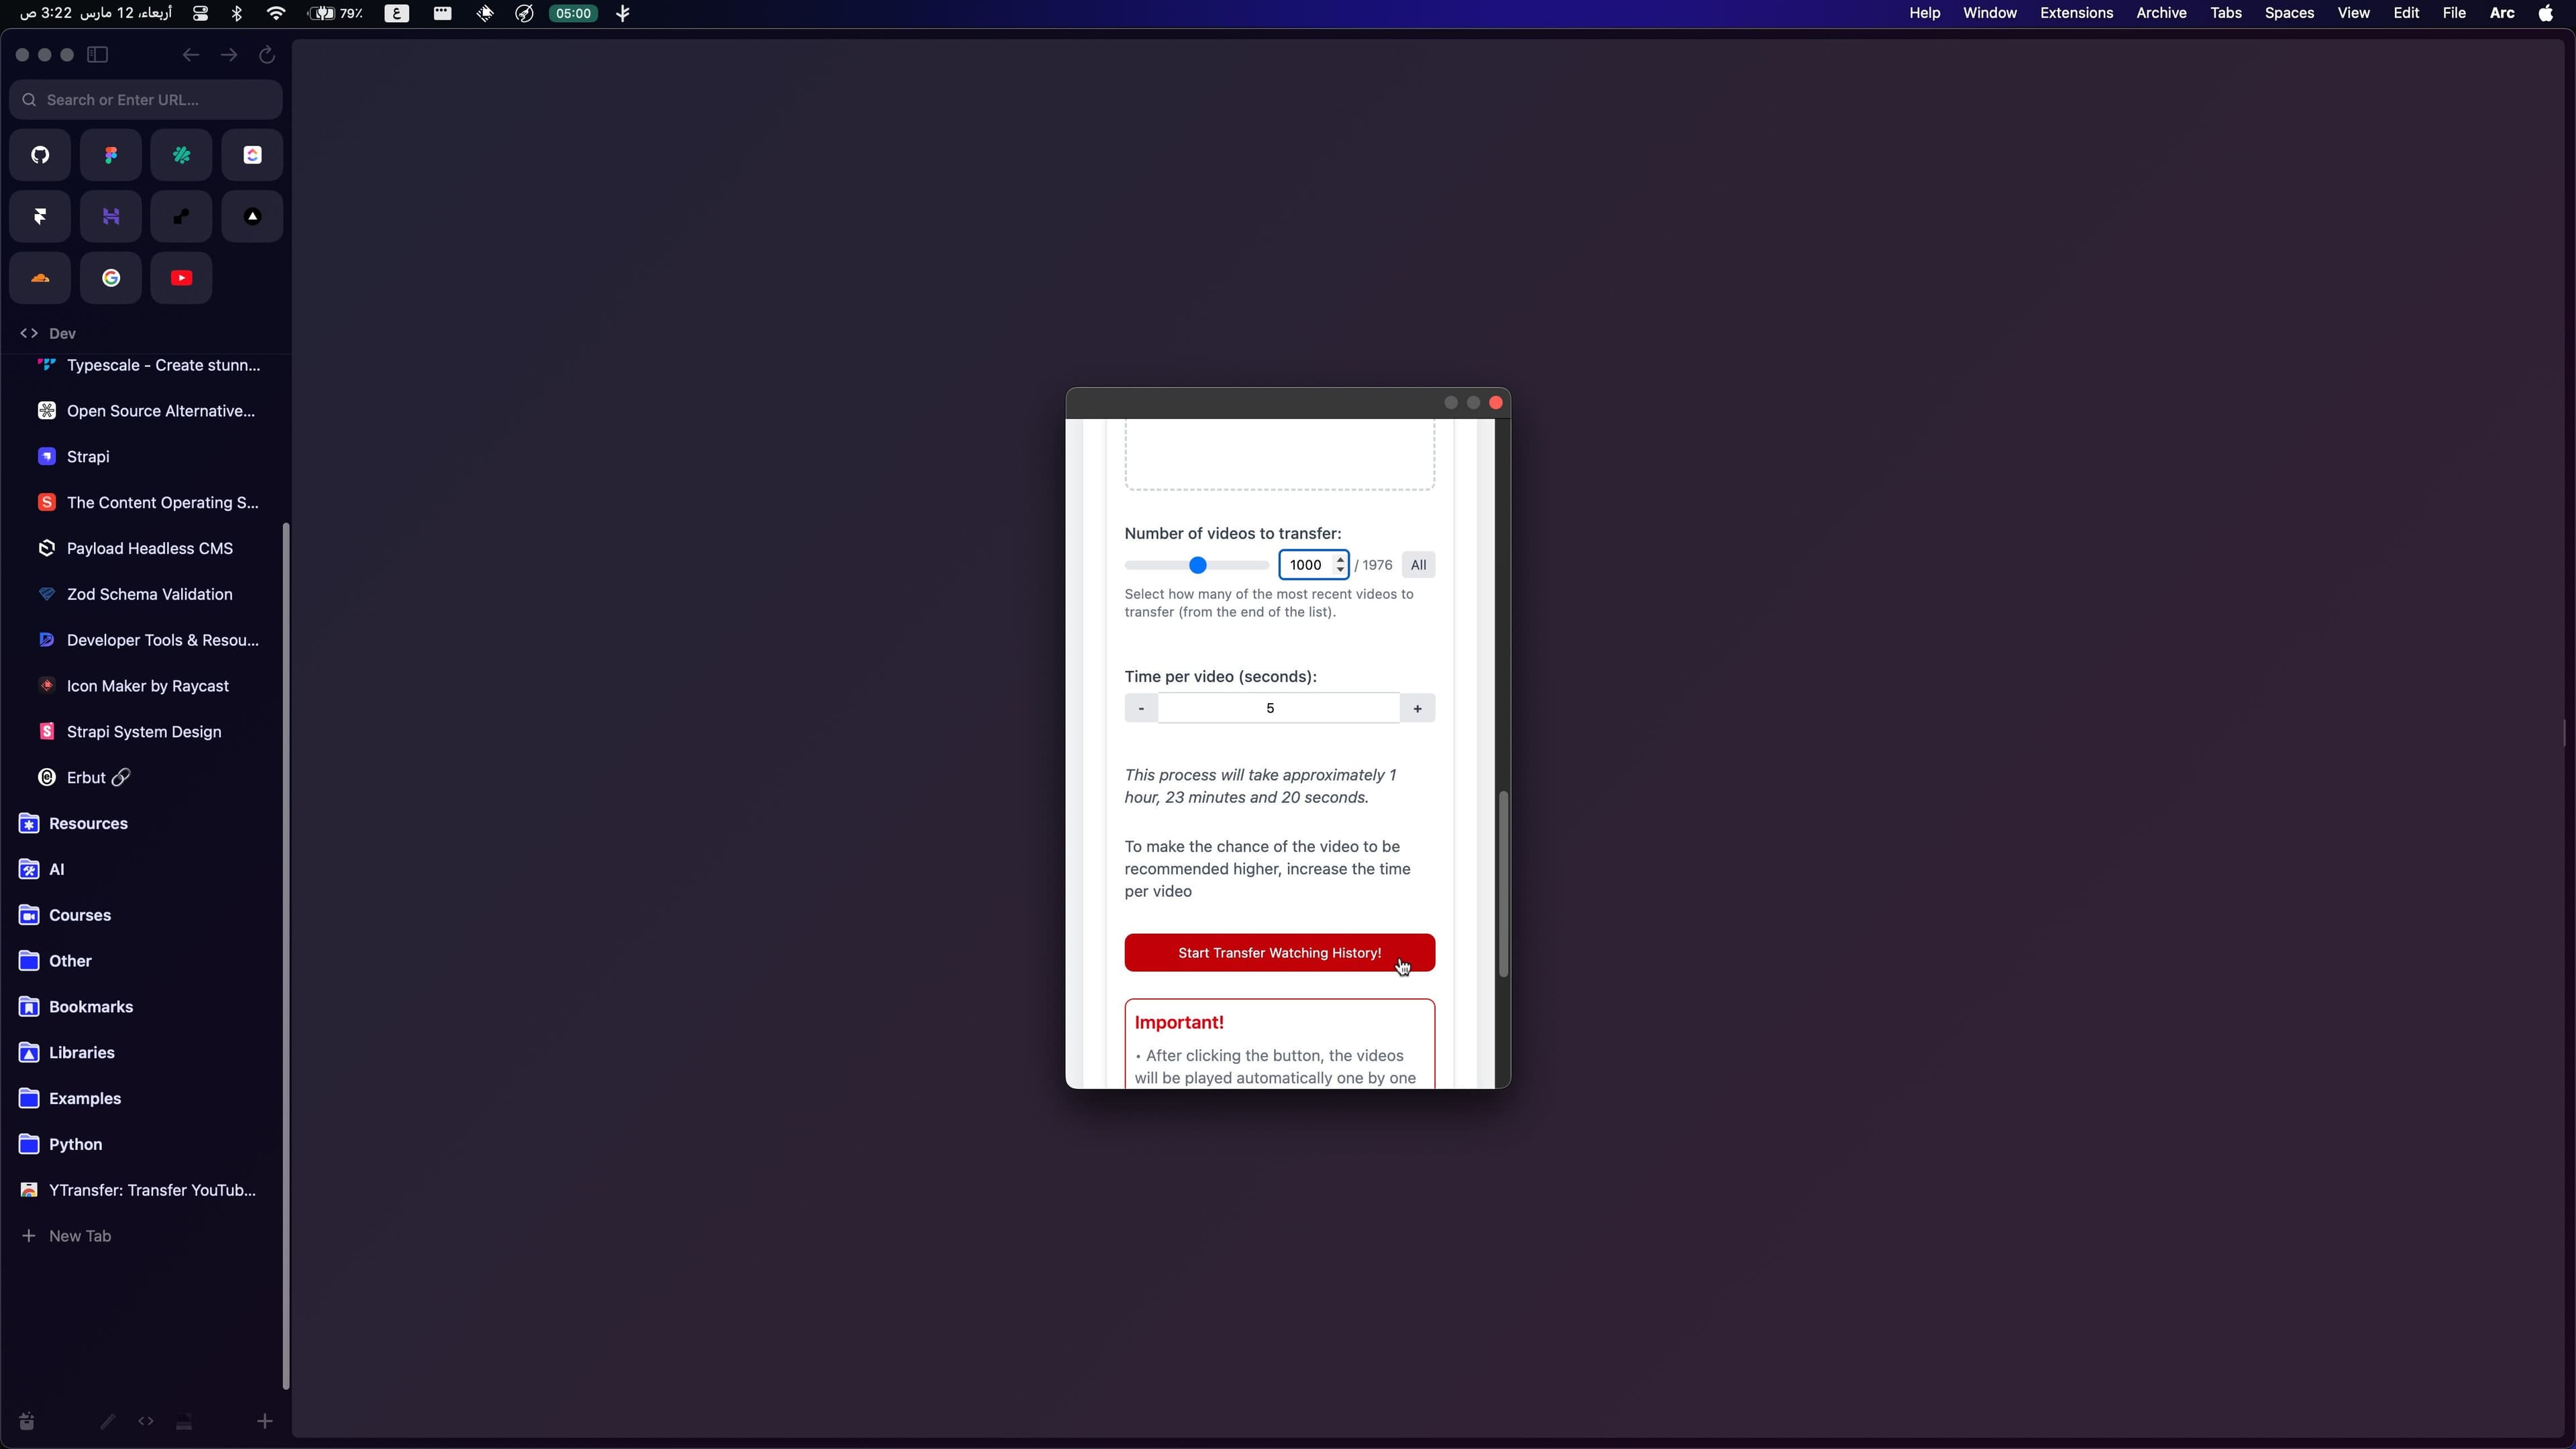Click the new item plus icon
Viewport: 2576px width, 1449px height.
pyautogui.click(x=264, y=1421)
